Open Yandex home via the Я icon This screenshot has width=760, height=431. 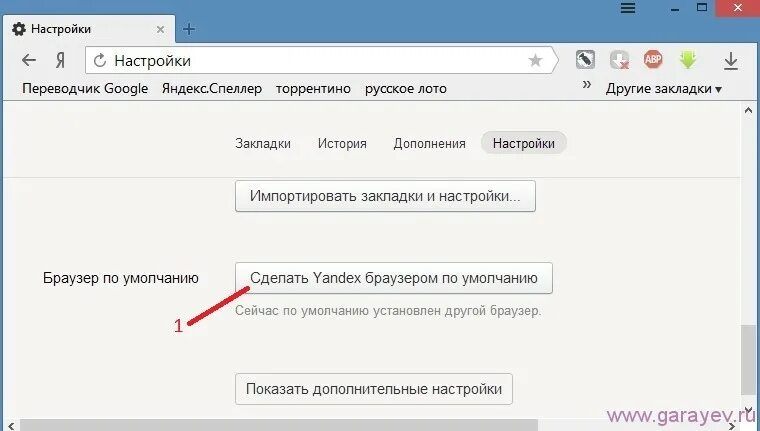[x=60, y=61]
